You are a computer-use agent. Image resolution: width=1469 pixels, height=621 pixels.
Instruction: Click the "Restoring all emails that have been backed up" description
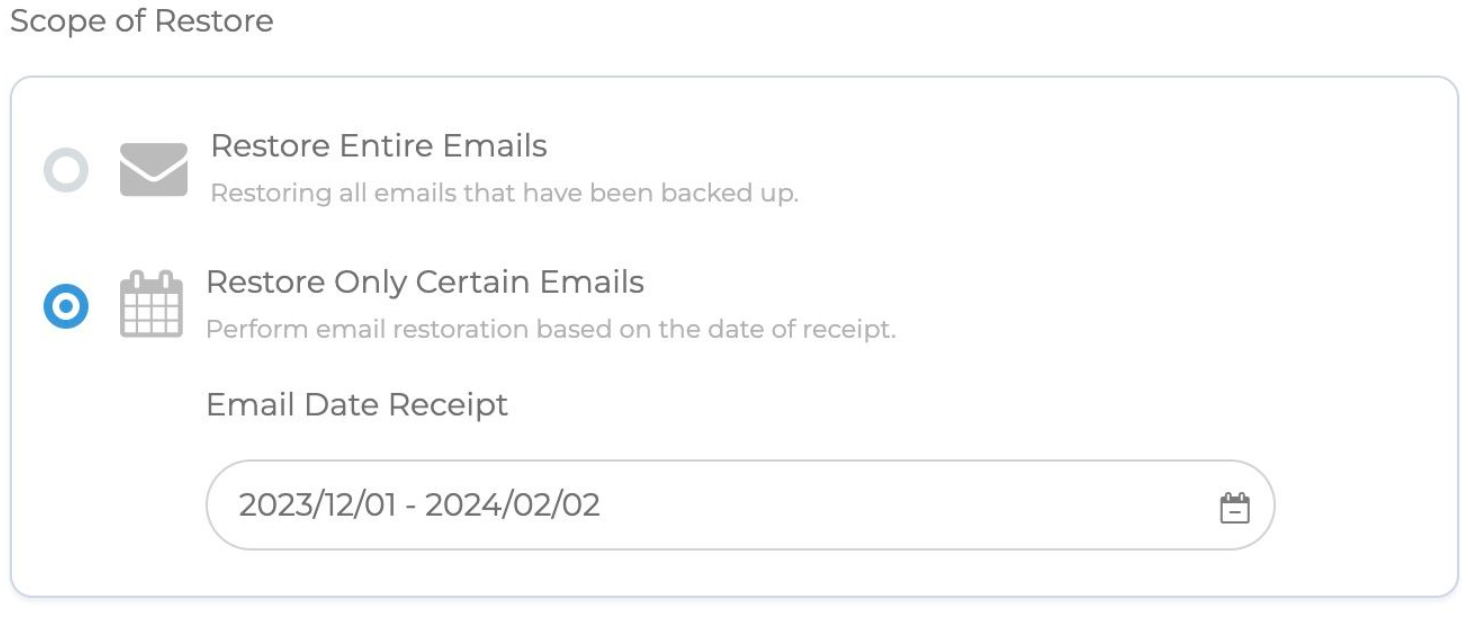[x=504, y=193]
